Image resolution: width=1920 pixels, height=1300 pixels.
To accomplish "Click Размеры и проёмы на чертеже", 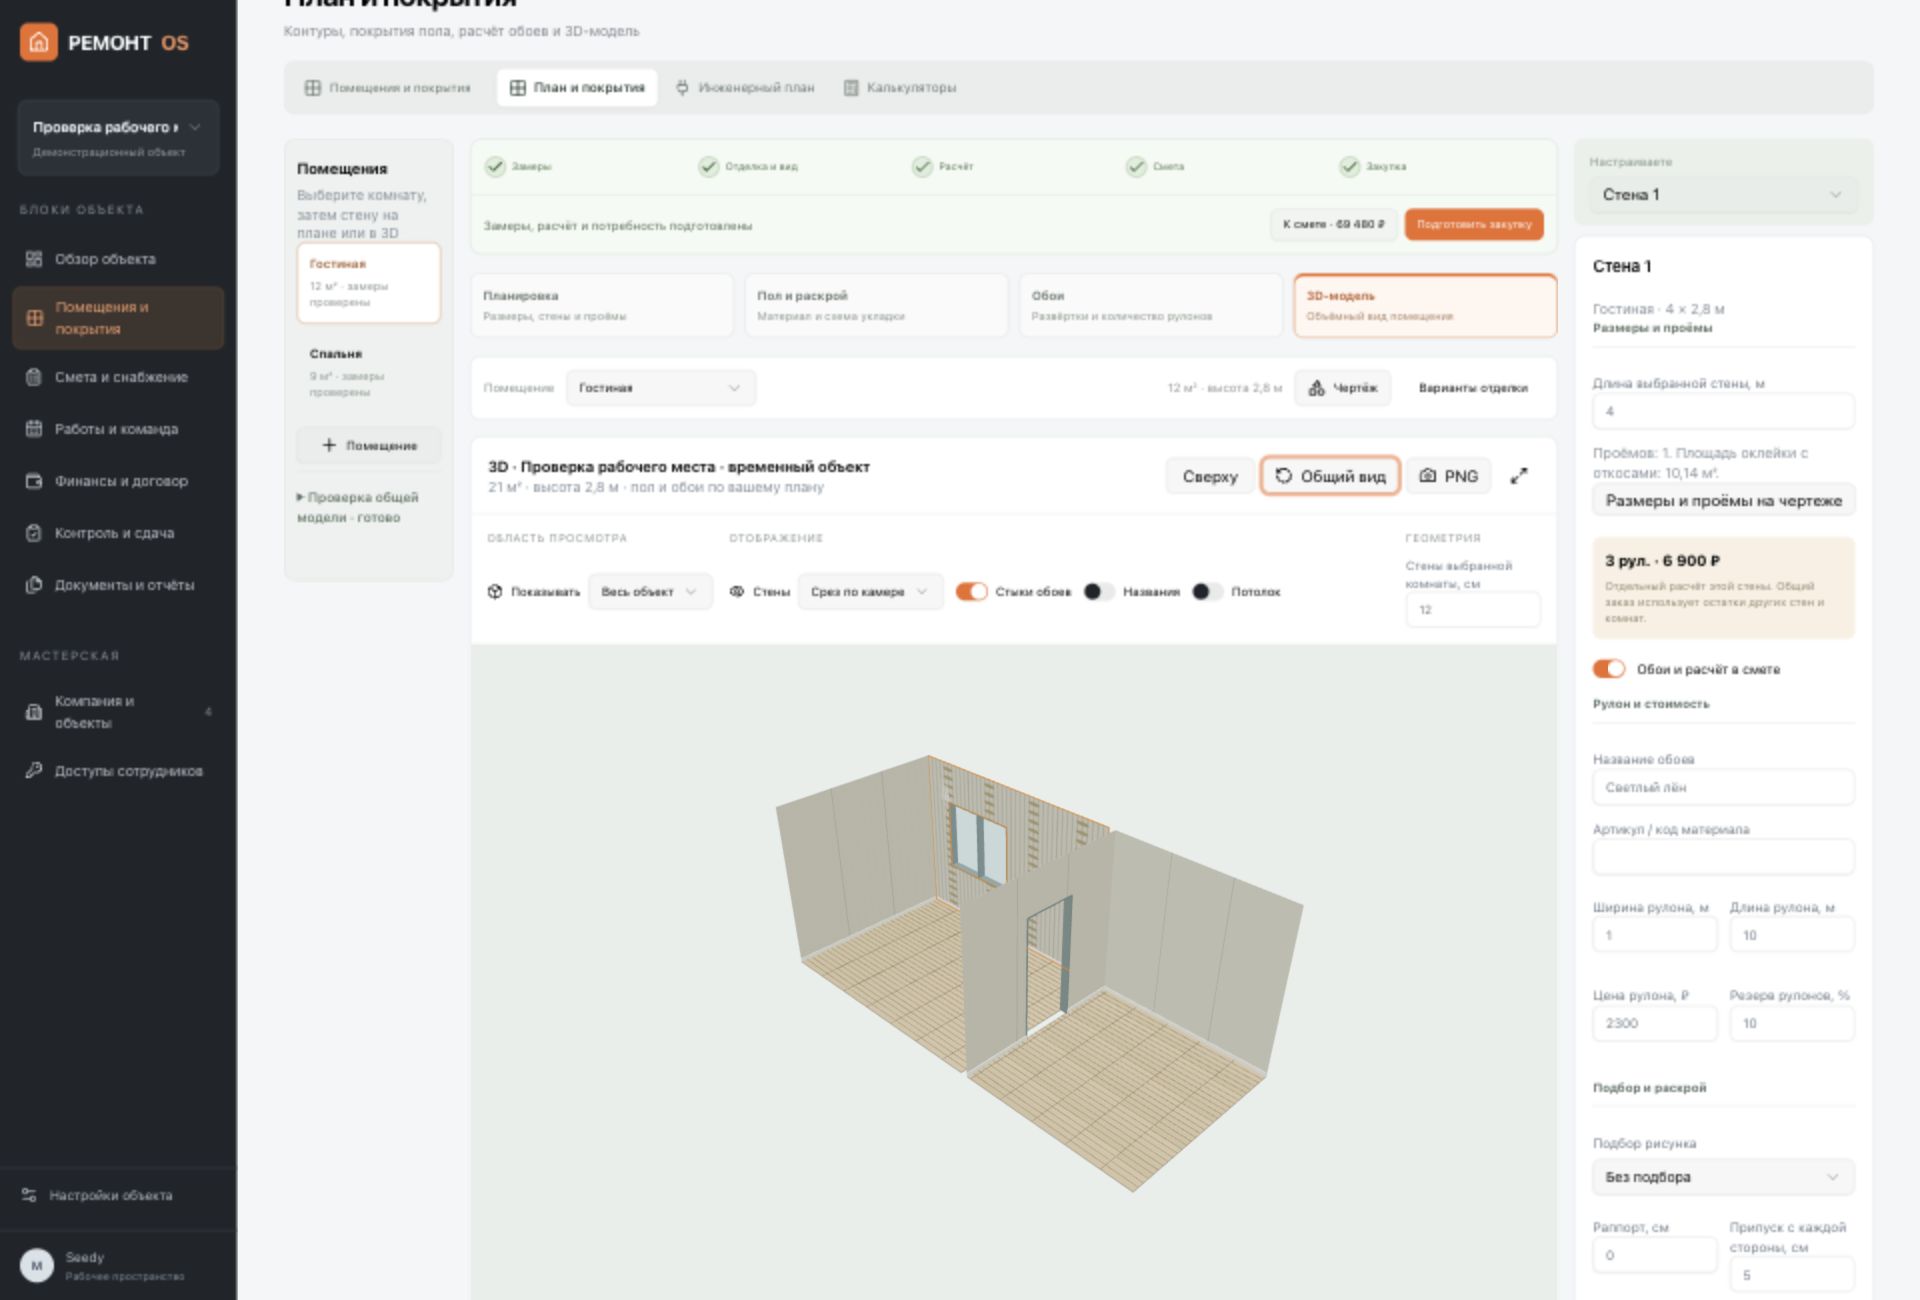I will [x=1723, y=501].
